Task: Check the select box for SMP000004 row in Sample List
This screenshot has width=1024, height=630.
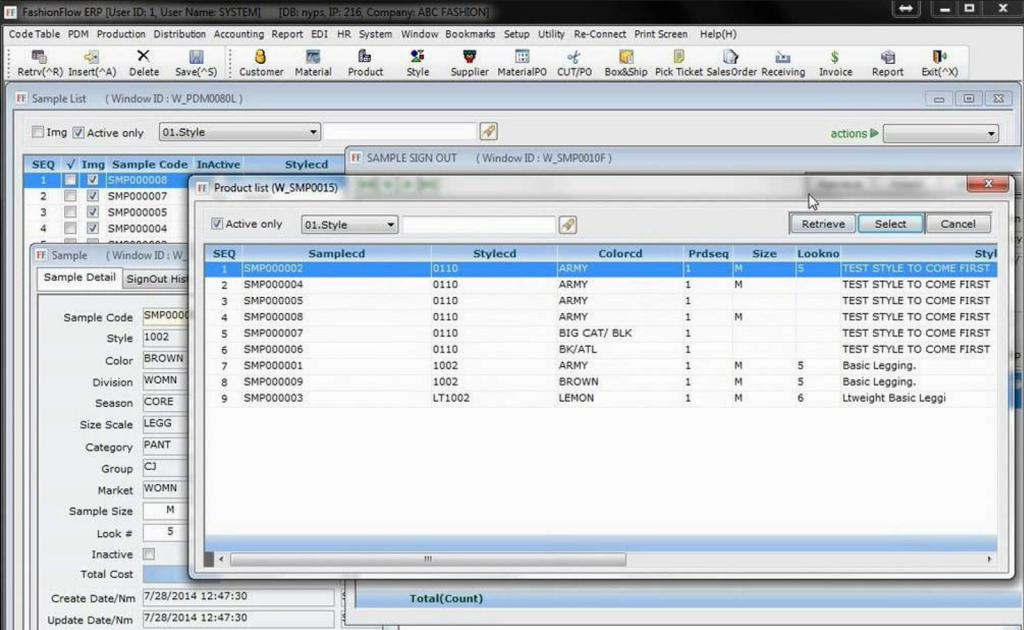Action: [x=70, y=228]
